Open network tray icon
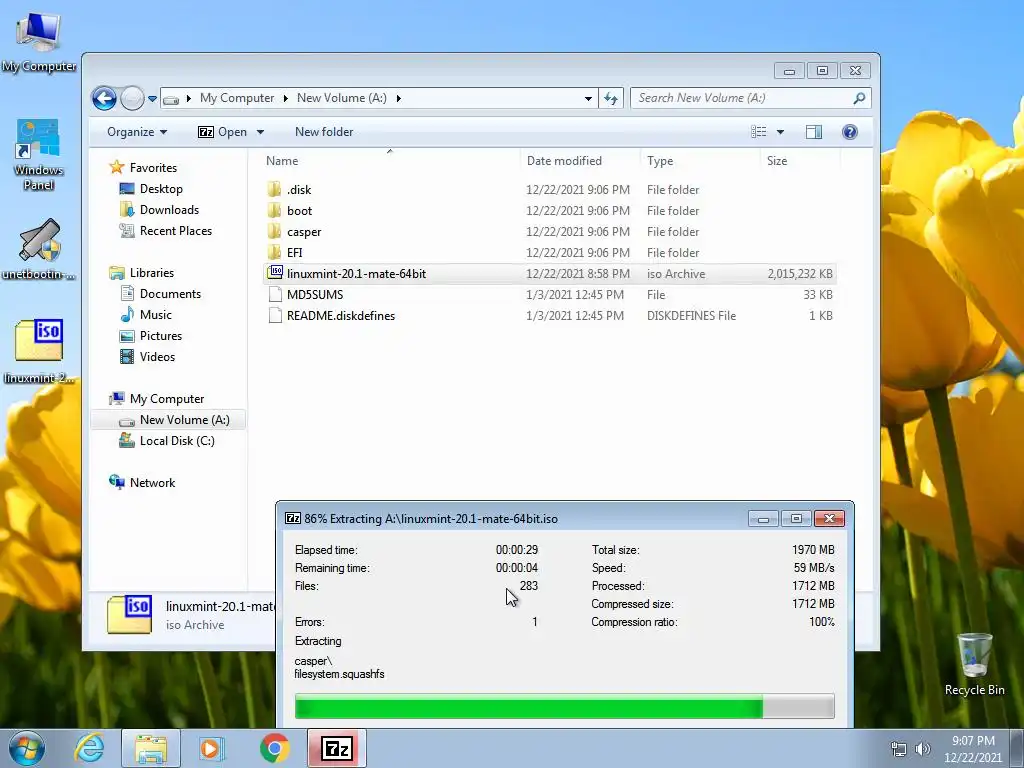The height and width of the screenshot is (768, 1024). [x=899, y=749]
